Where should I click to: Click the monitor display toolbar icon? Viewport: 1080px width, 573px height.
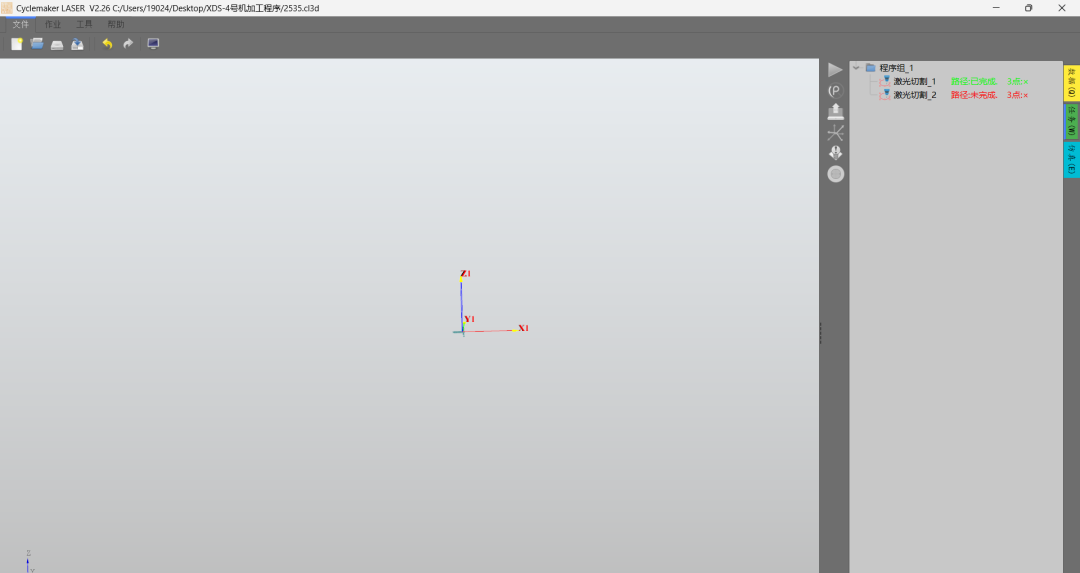153,44
